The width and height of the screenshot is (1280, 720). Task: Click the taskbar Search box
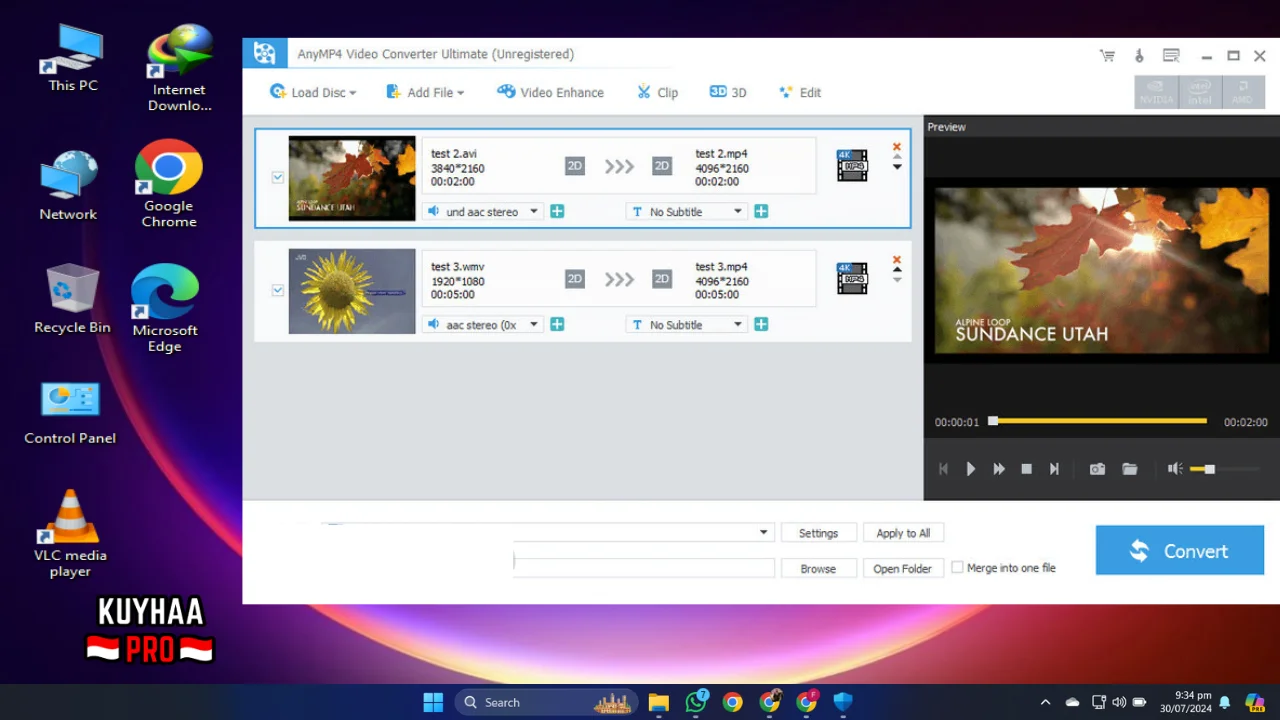(x=546, y=702)
